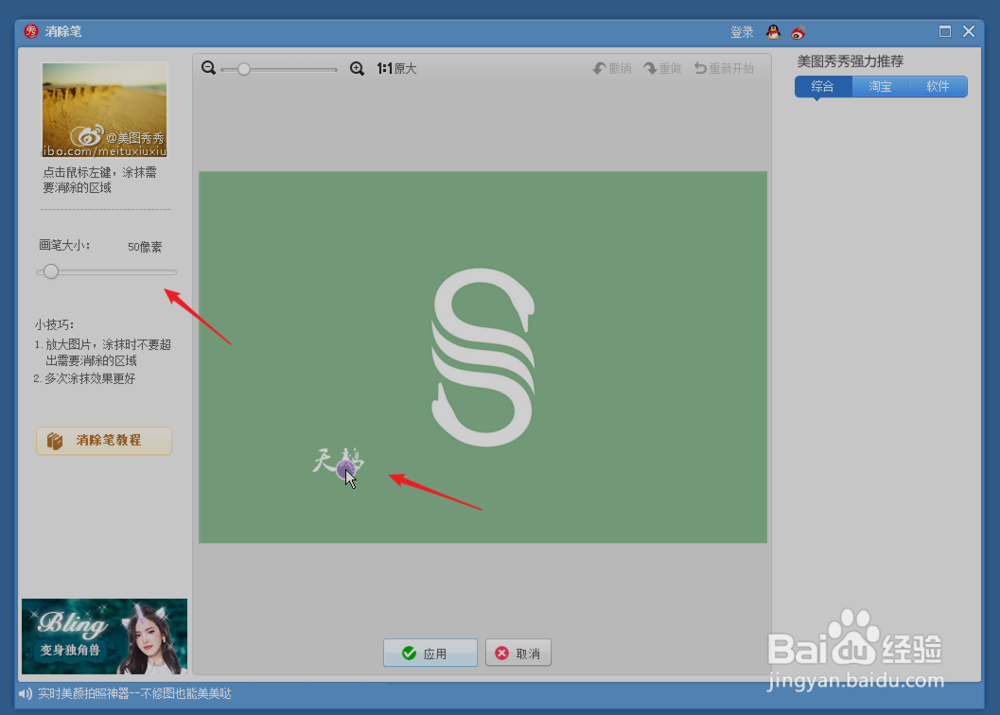
Task: Click the zoom in magnifier icon
Action: pos(357,68)
